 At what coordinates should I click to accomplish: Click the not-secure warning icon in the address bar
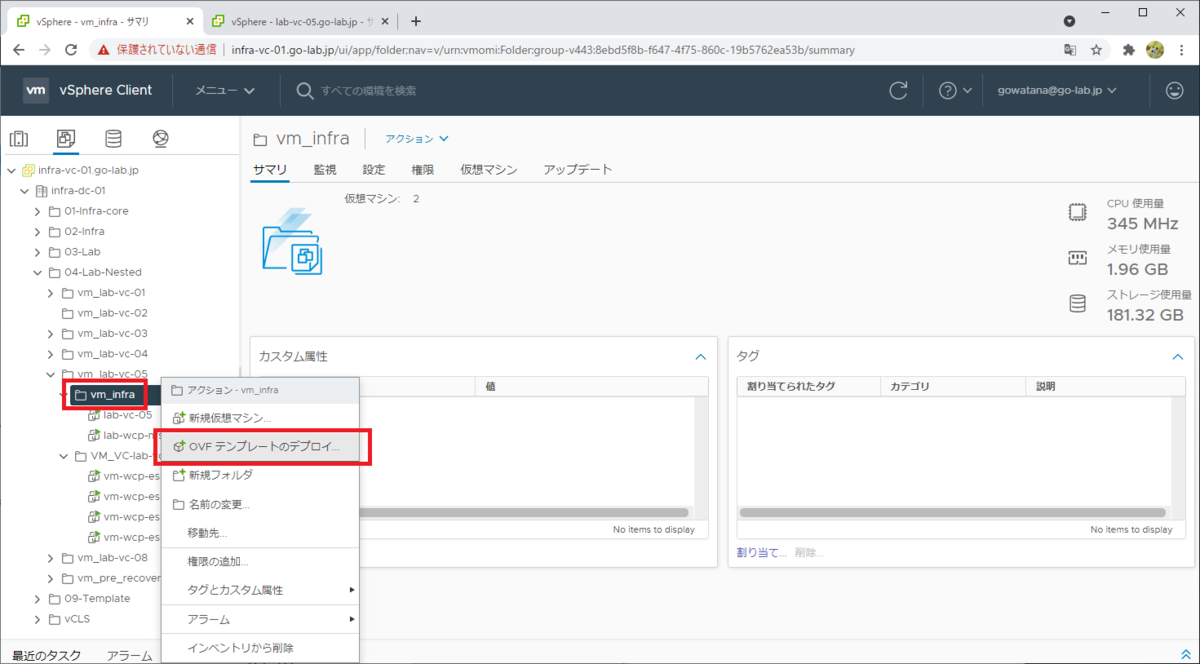point(103,49)
